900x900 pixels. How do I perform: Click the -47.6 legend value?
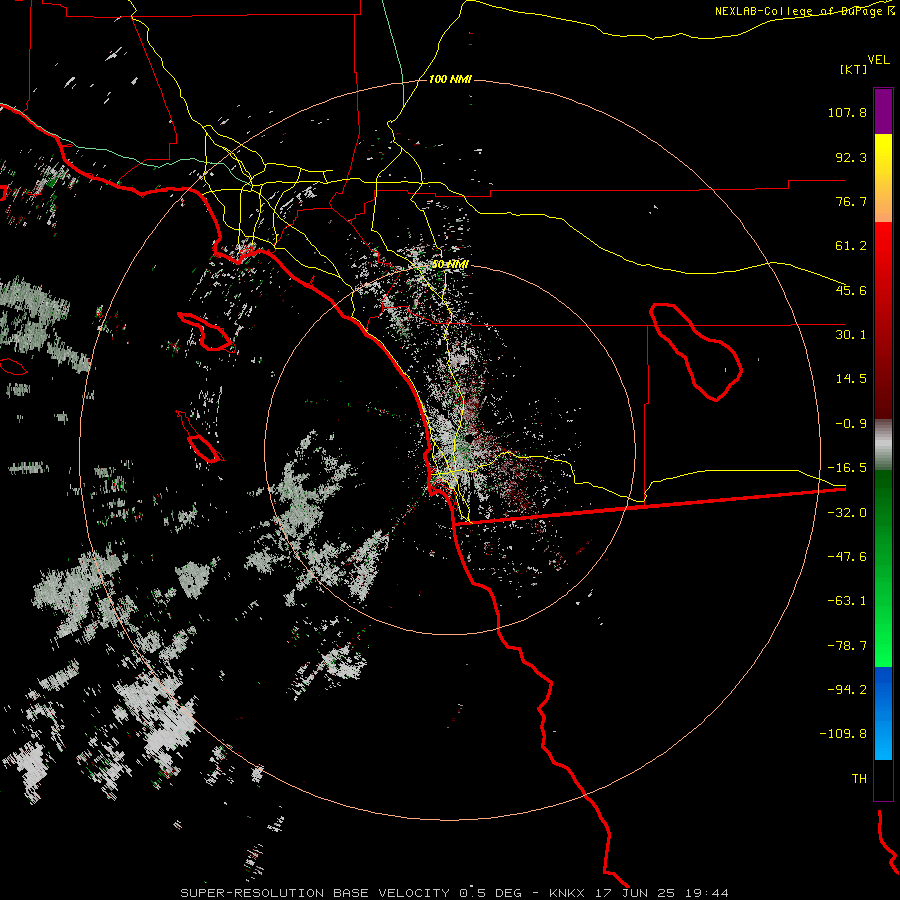pos(847,557)
